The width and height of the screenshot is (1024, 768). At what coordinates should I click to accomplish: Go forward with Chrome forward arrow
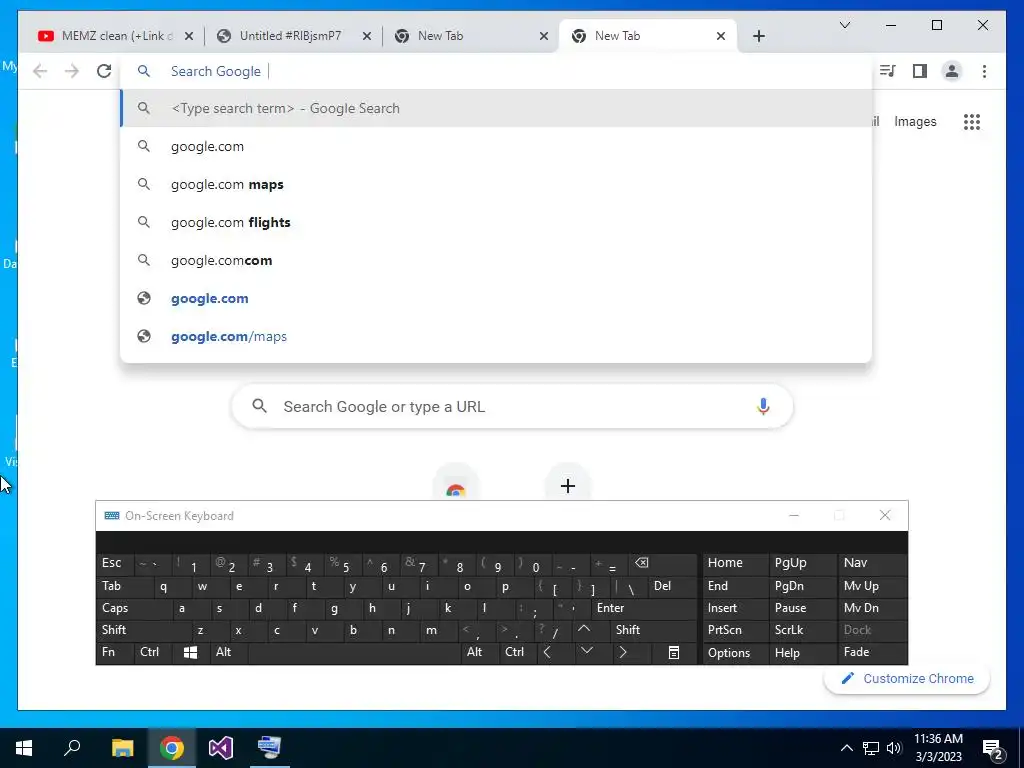point(72,71)
